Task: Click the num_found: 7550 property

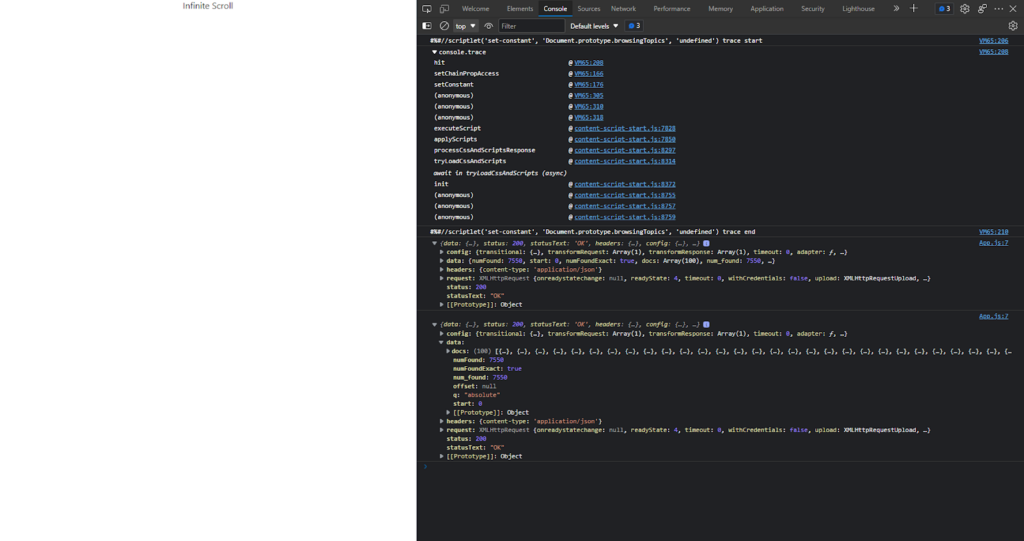Action: click(480, 378)
